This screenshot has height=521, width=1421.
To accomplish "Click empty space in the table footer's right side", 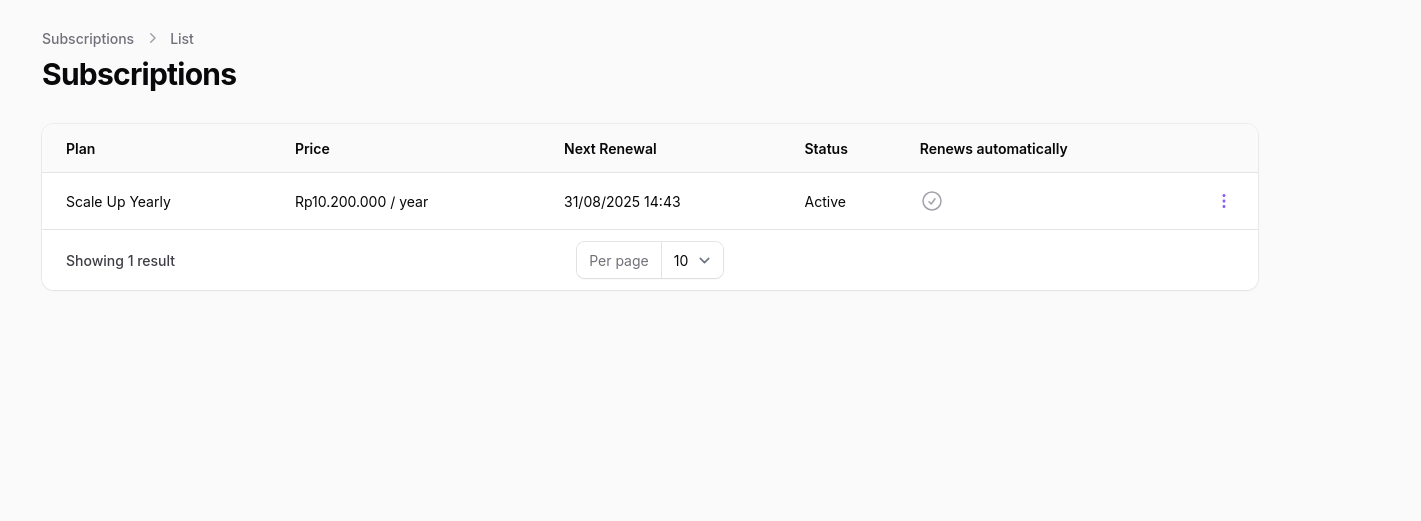I will pyautogui.click(x=1000, y=260).
